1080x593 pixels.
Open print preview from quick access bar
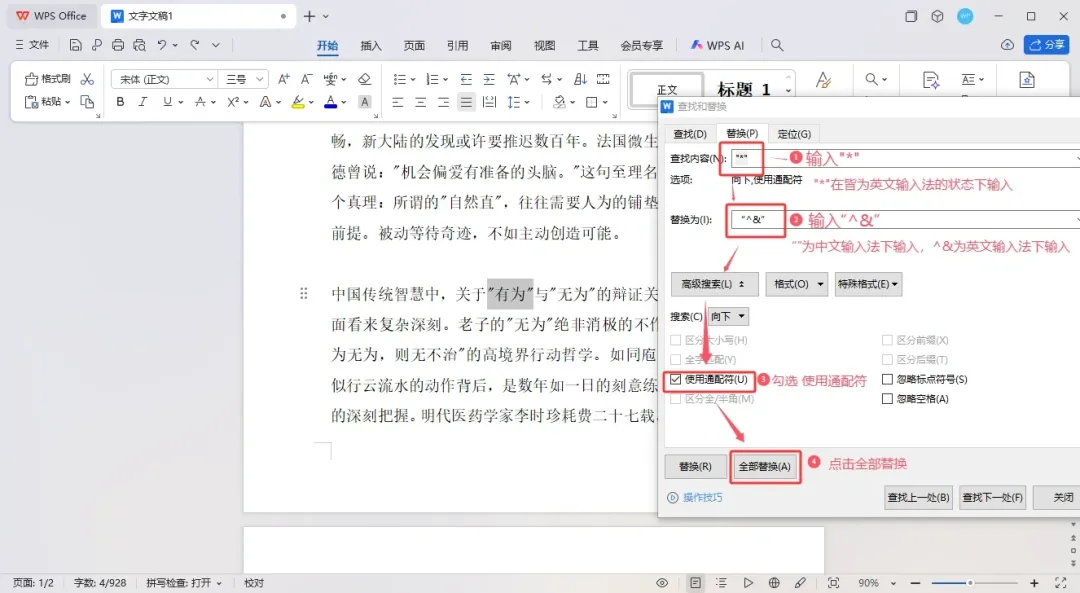tap(139, 45)
